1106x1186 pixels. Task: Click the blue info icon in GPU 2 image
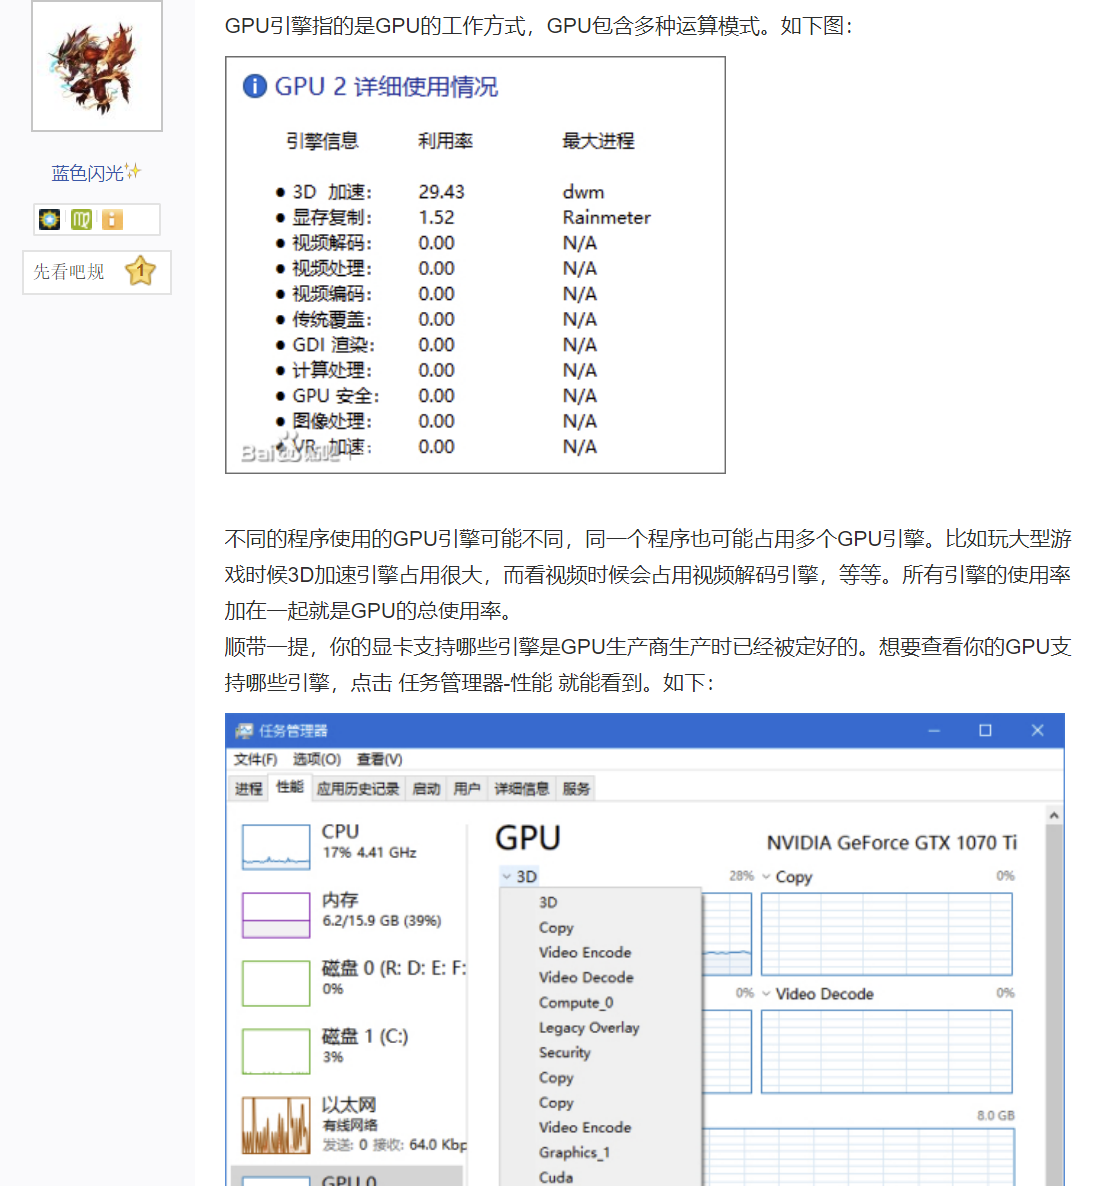coord(255,86)
